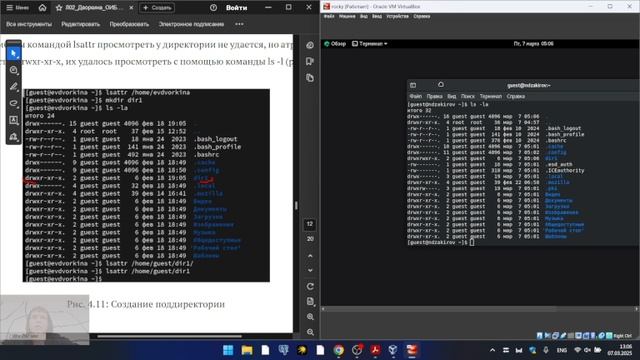Click the microphone tray icon

(x=546, y=350)
